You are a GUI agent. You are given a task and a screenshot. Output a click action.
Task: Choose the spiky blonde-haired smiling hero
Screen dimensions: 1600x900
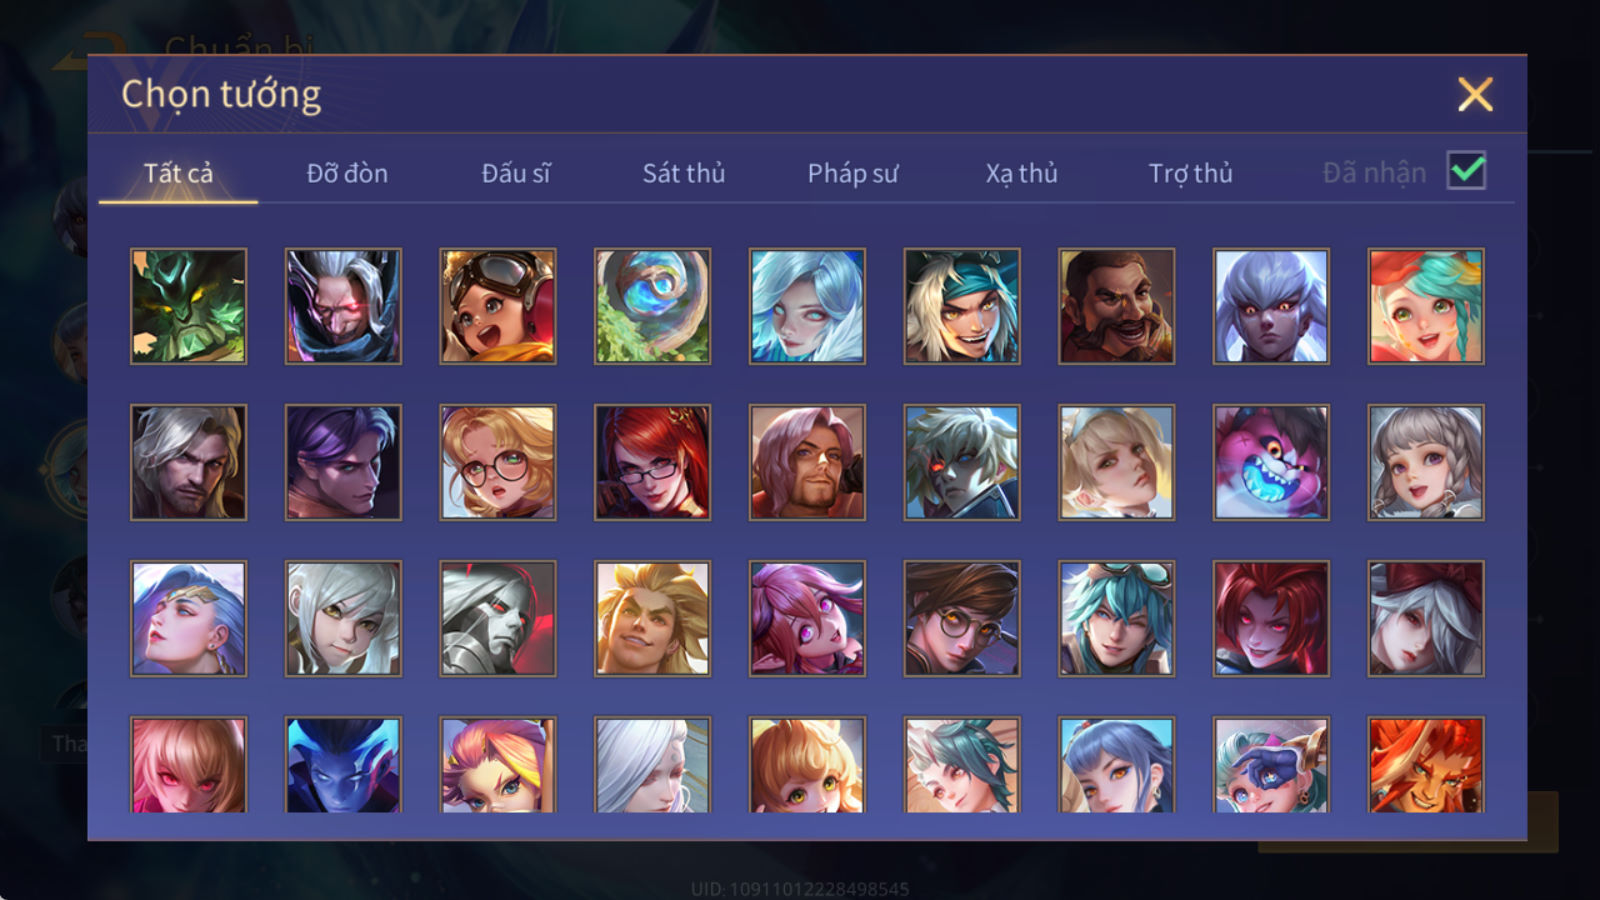pyautogui.click(x=652, y=618)
